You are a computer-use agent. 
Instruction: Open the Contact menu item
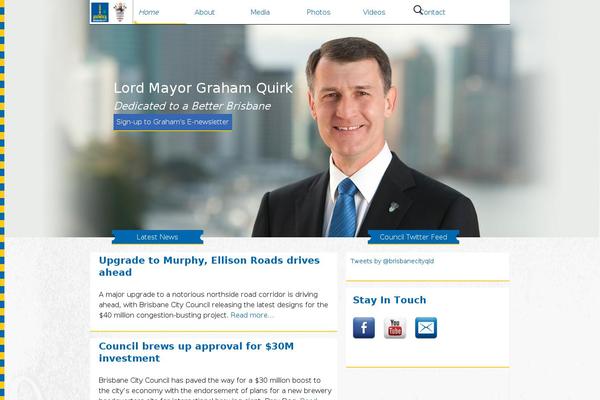433,12
